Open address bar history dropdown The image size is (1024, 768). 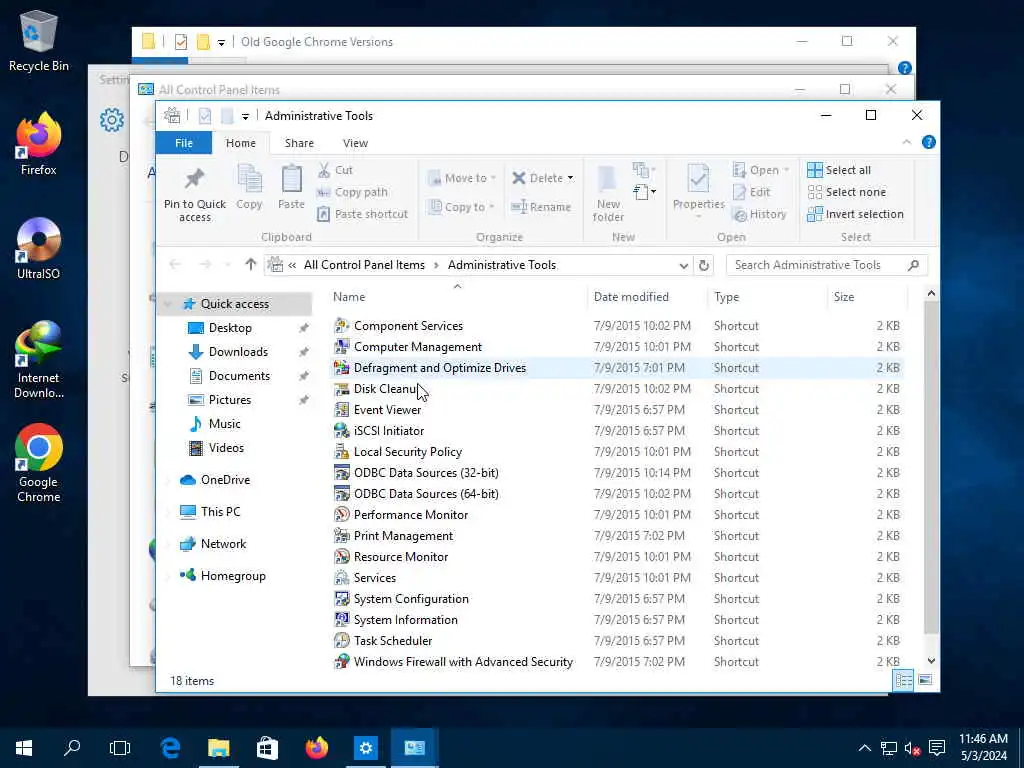[683, 265]
